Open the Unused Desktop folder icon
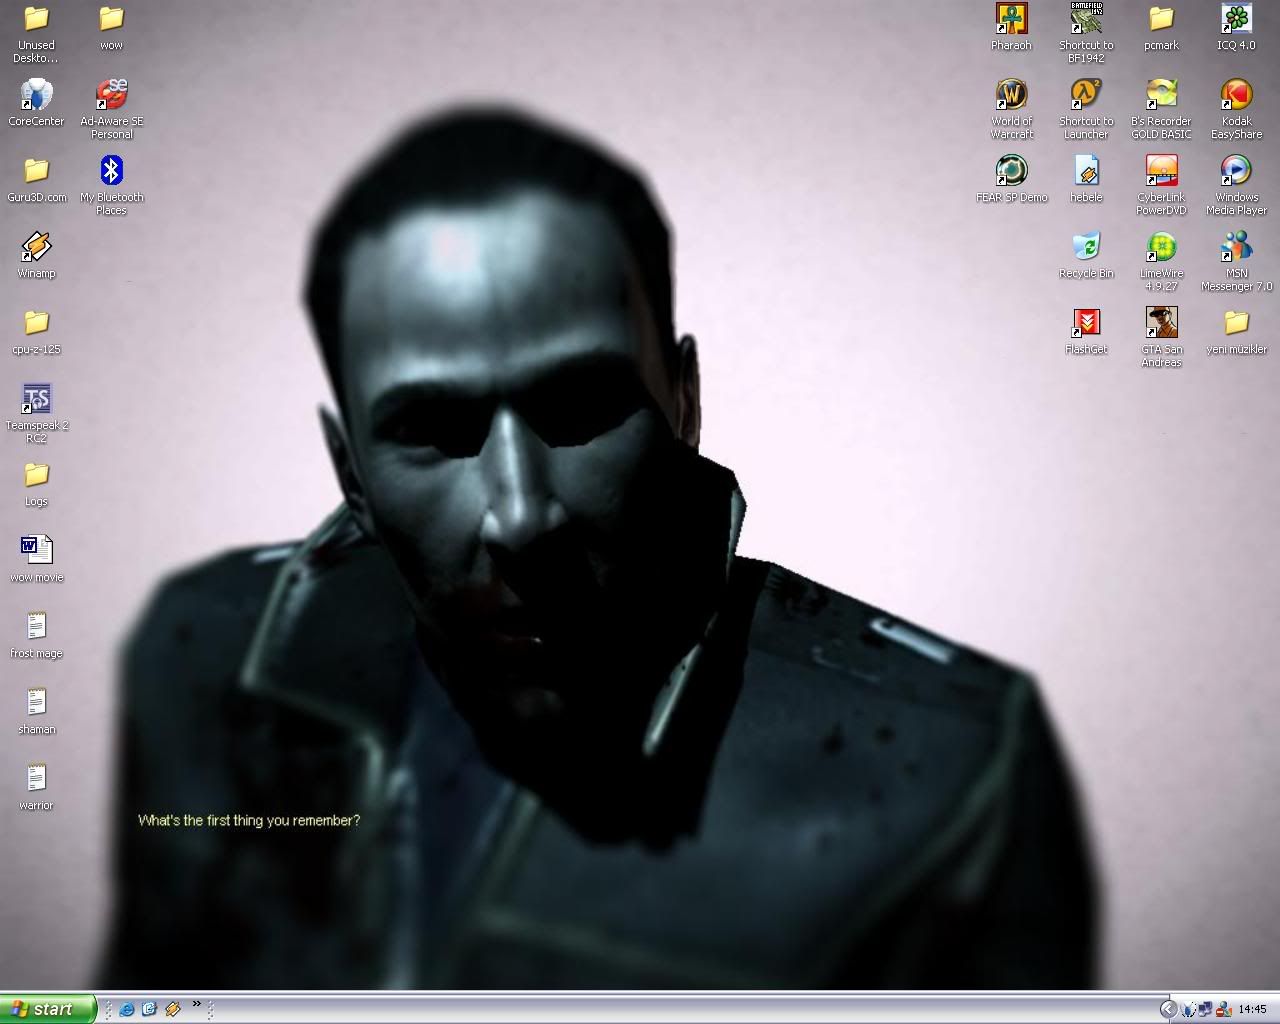1280x1024 pixels. (x=36, y=19)
